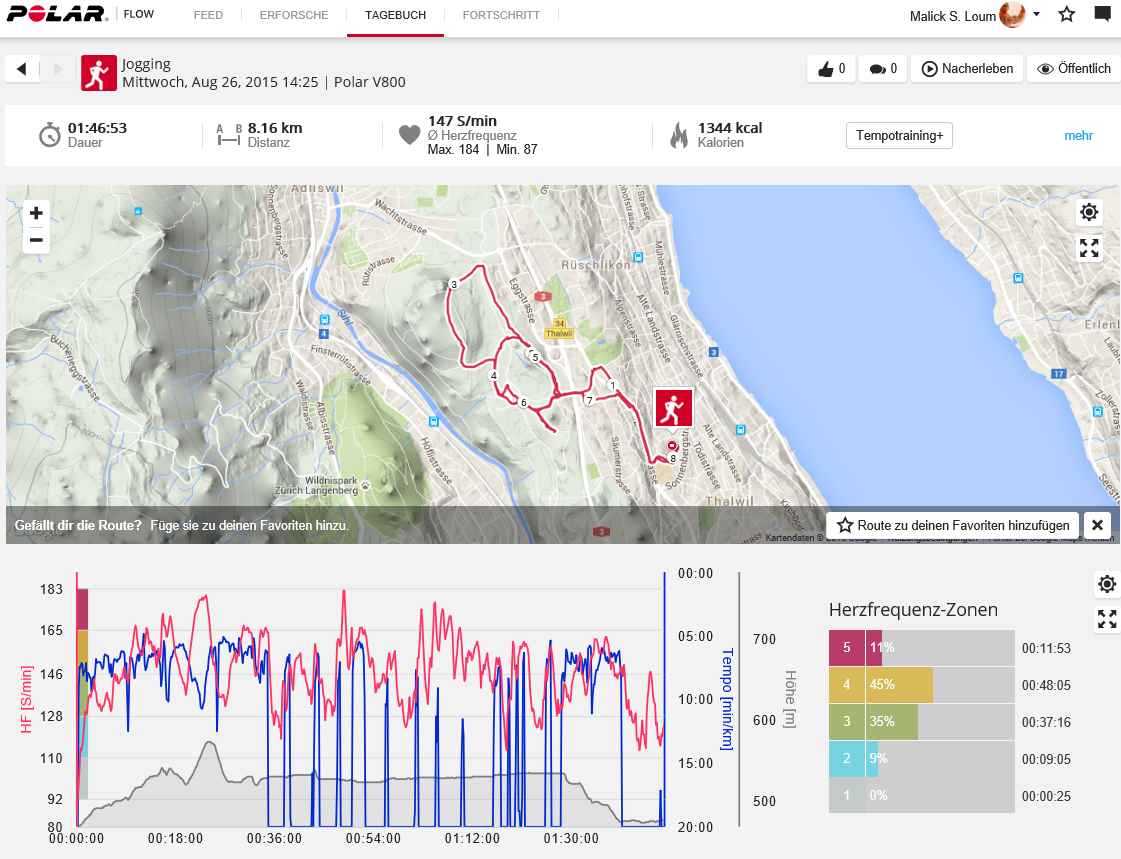Click the map zoom out minus button
The width and height of the screenshot is (1121, 859).
[x=36, y=240]
